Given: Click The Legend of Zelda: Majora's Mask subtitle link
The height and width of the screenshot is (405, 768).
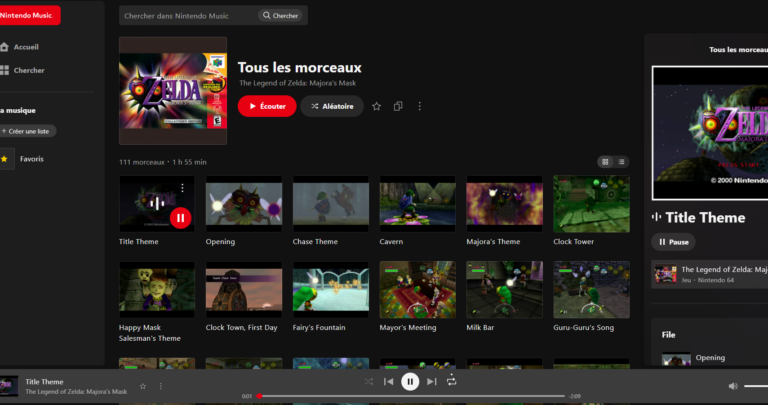Looking at the screenshot, I should 298,83.
